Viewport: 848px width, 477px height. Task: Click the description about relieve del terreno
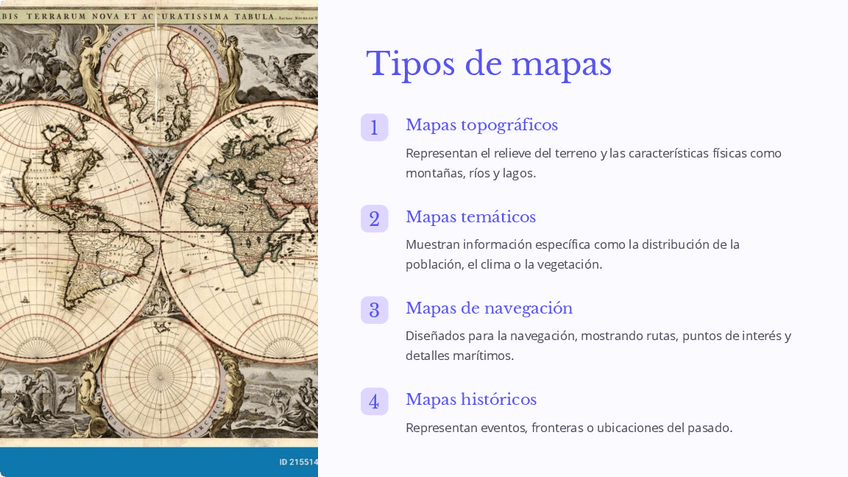pos(593,162)
